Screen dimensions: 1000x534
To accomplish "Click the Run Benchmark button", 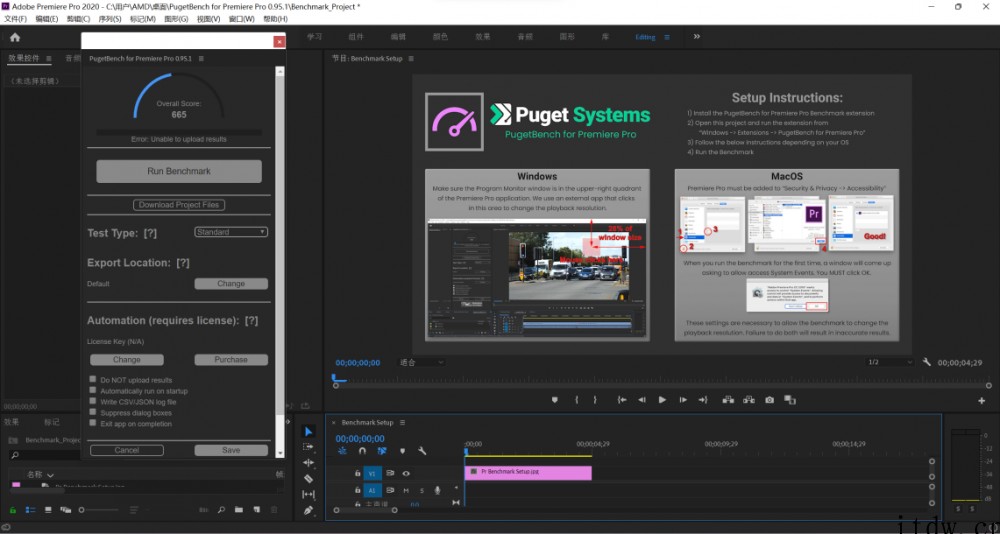I will [x=179, y=171].
